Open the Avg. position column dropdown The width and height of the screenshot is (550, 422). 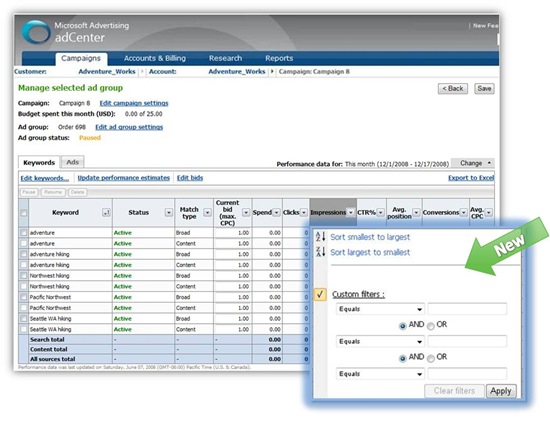tap(416, 213)
